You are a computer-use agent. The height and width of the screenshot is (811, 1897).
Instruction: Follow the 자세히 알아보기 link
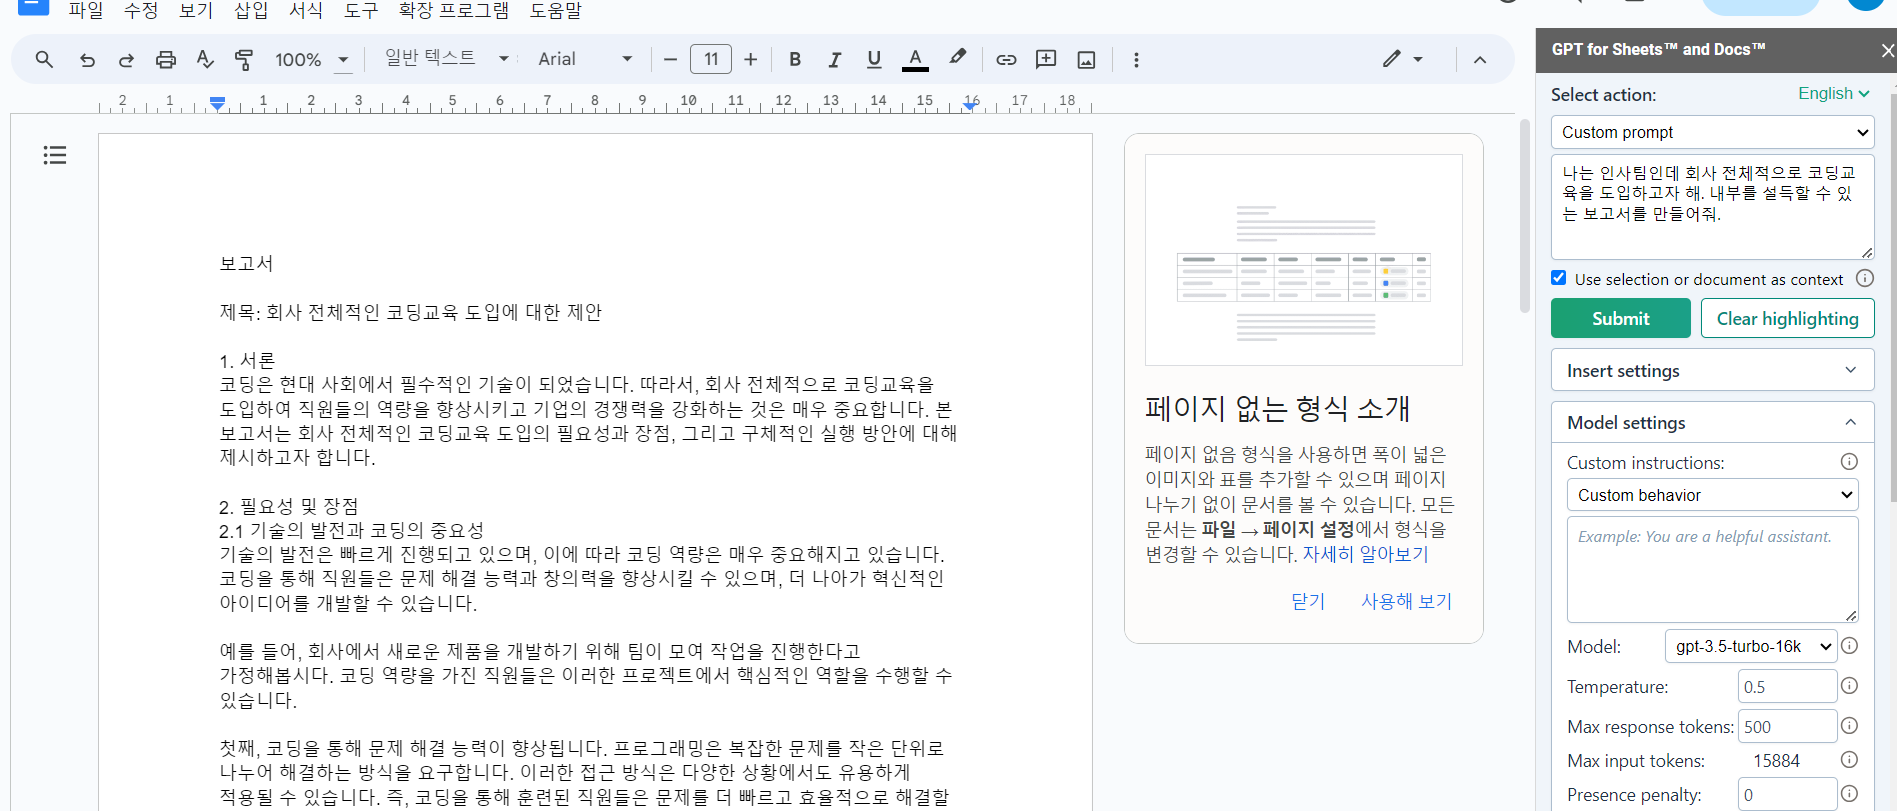click(1365, 554)
